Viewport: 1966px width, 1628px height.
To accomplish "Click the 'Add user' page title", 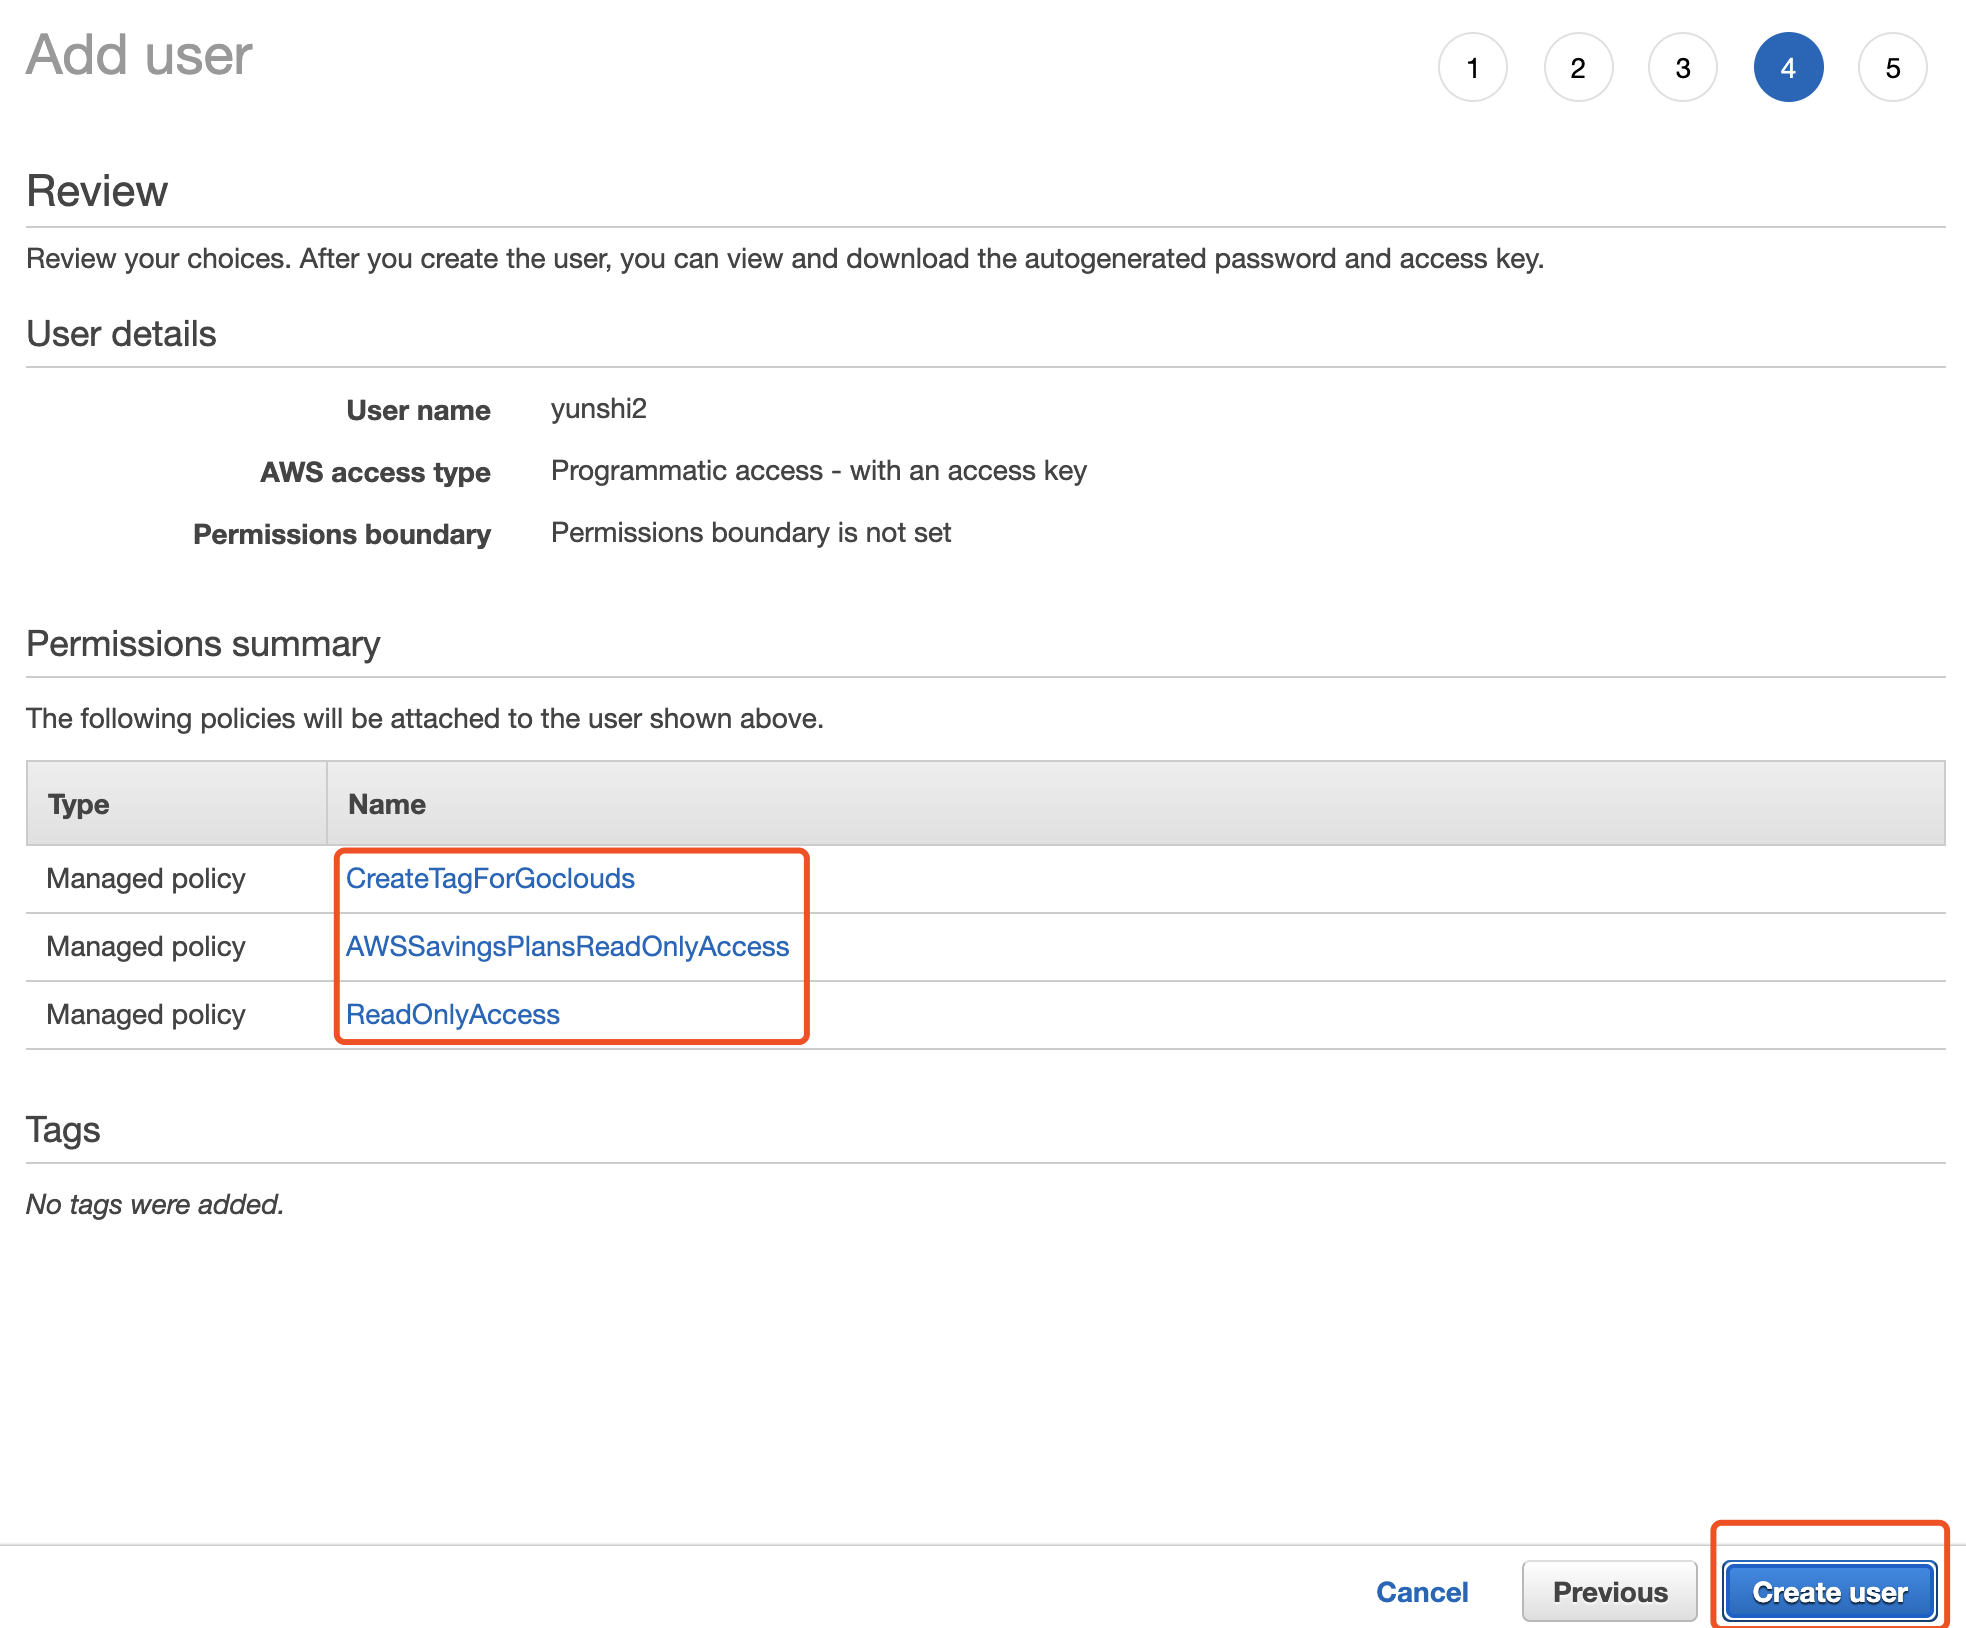I will 139,55.
